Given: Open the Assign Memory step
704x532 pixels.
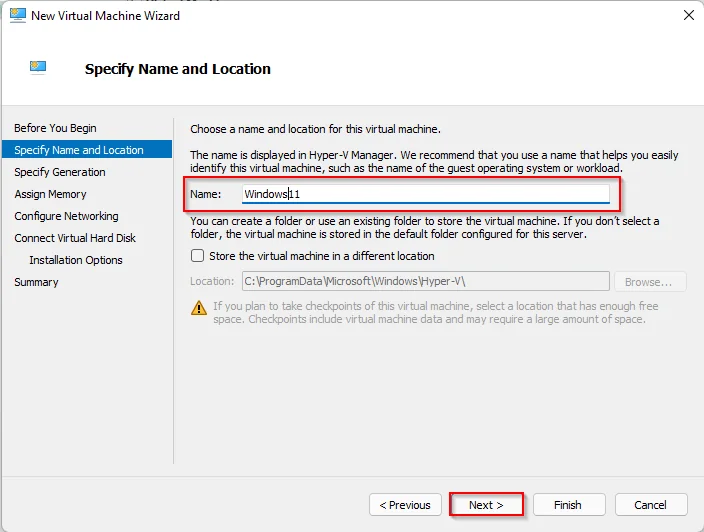Looking at the screenshot, I should point(50,194).
